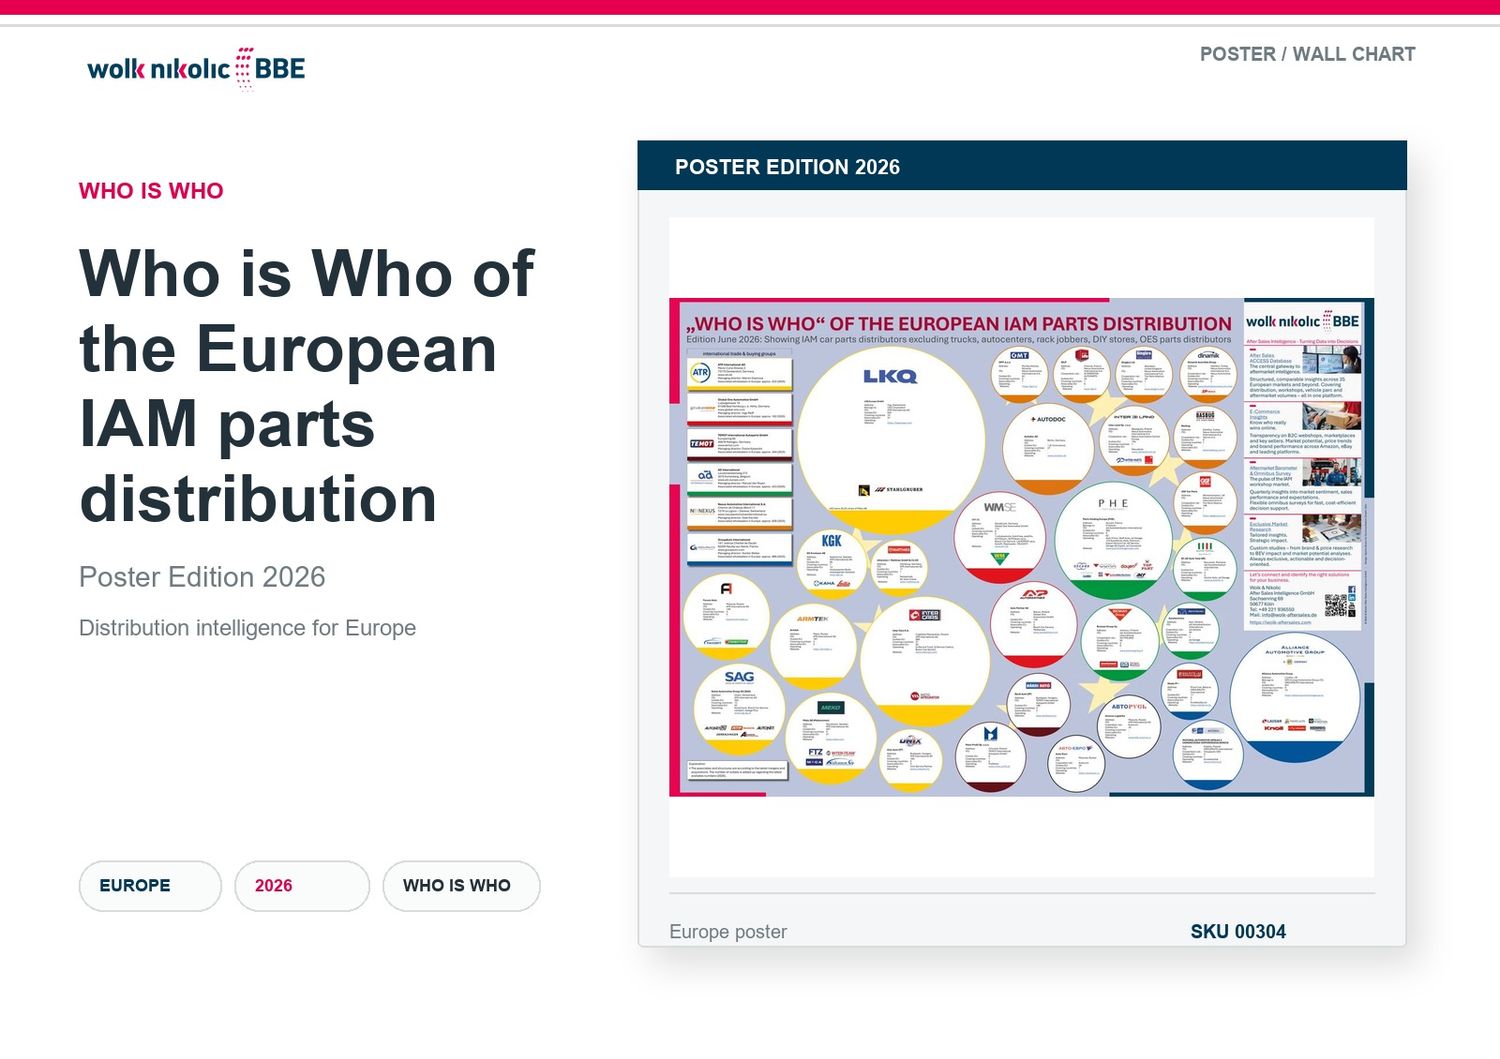Click Distribution intelligence for Europe text
The width and height of the screenshot is (1500, 1059).
pos(247,628)
